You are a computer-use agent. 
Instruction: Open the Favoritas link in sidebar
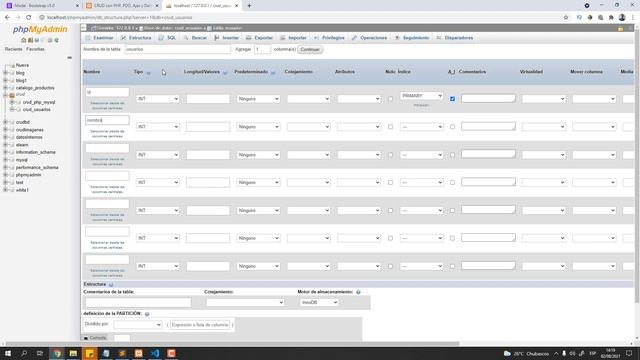(36, 49)
